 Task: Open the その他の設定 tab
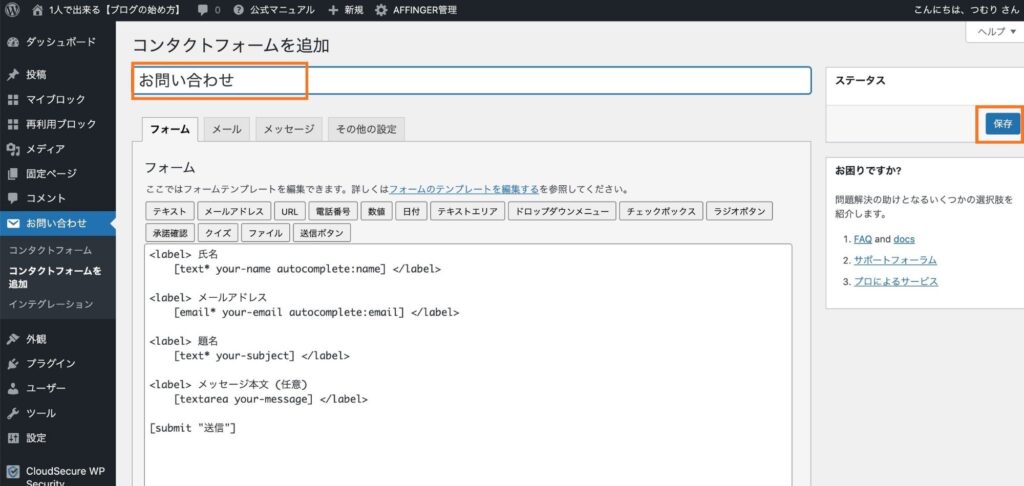point(366,130)
